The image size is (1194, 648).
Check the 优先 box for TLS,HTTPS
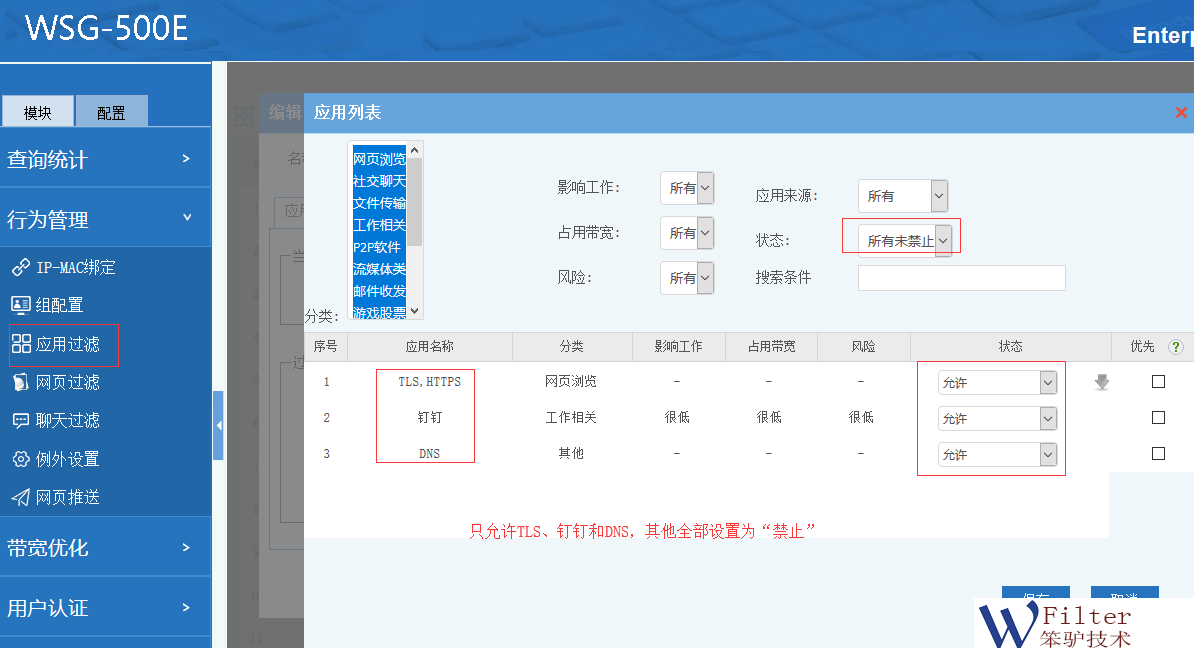[1158, 382]
